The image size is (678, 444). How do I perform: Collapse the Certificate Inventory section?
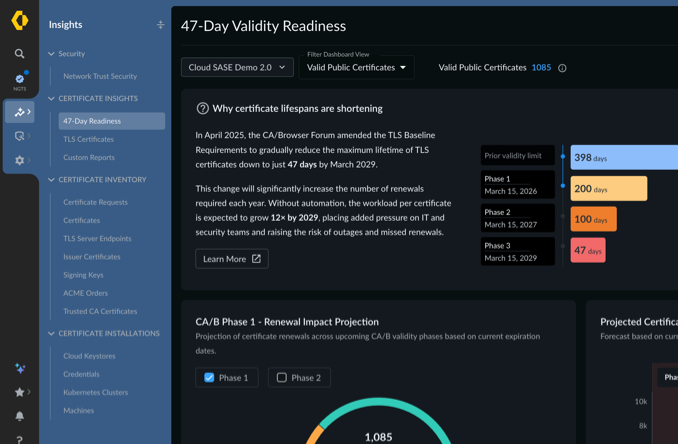point(51,179)
